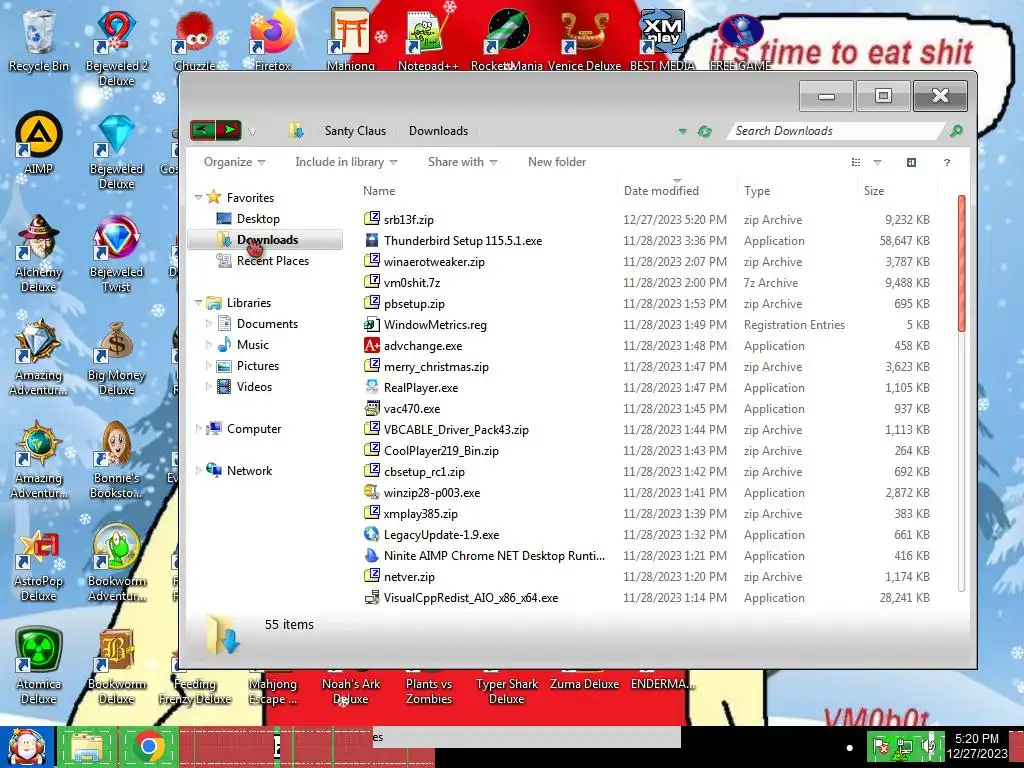This screenshot has width=1024, height=768.
Task: Expand the Network tree node
Action: coord(198,471)
